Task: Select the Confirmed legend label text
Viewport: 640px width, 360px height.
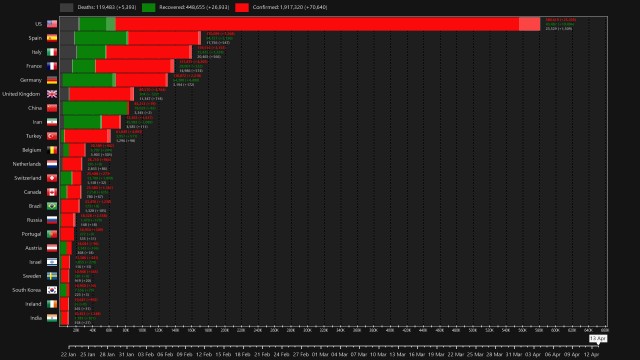Action: coord(290,7)
